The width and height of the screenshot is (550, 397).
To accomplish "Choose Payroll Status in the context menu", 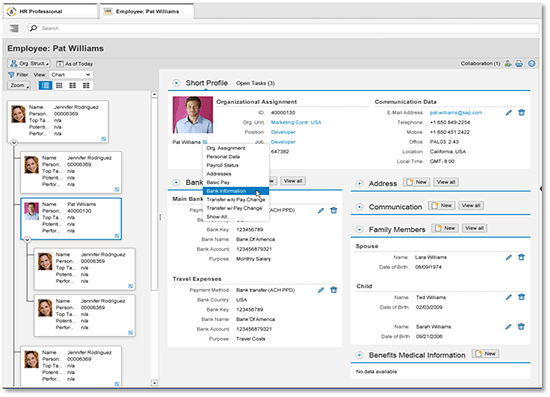I will [236, 165].
